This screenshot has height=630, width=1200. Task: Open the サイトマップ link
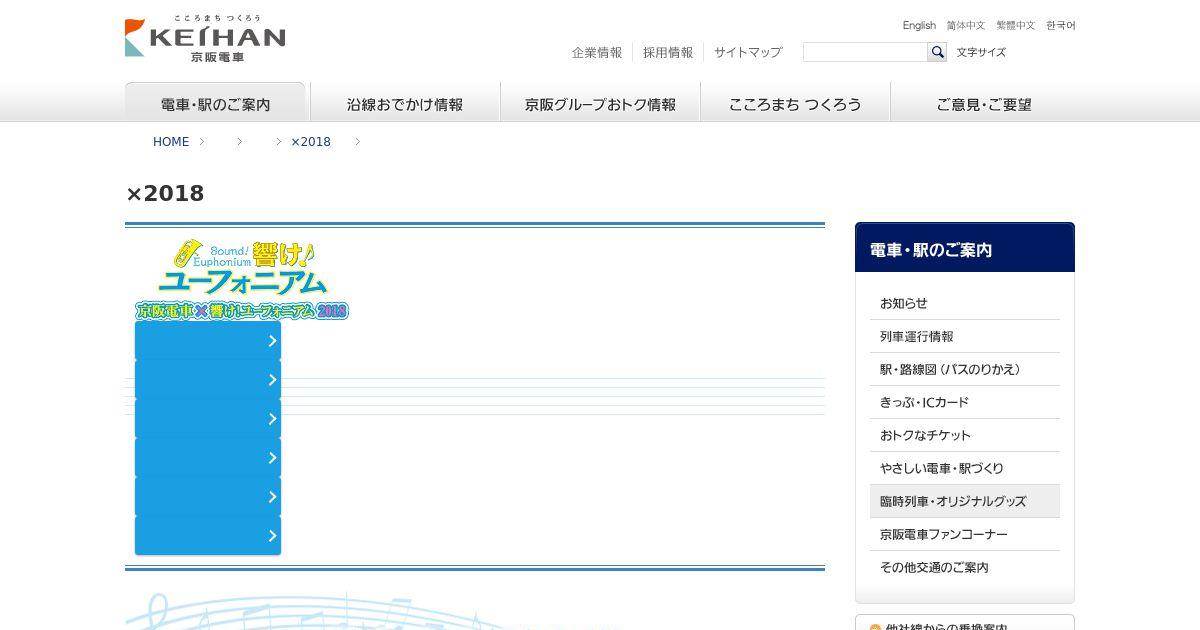pos(748,52)
